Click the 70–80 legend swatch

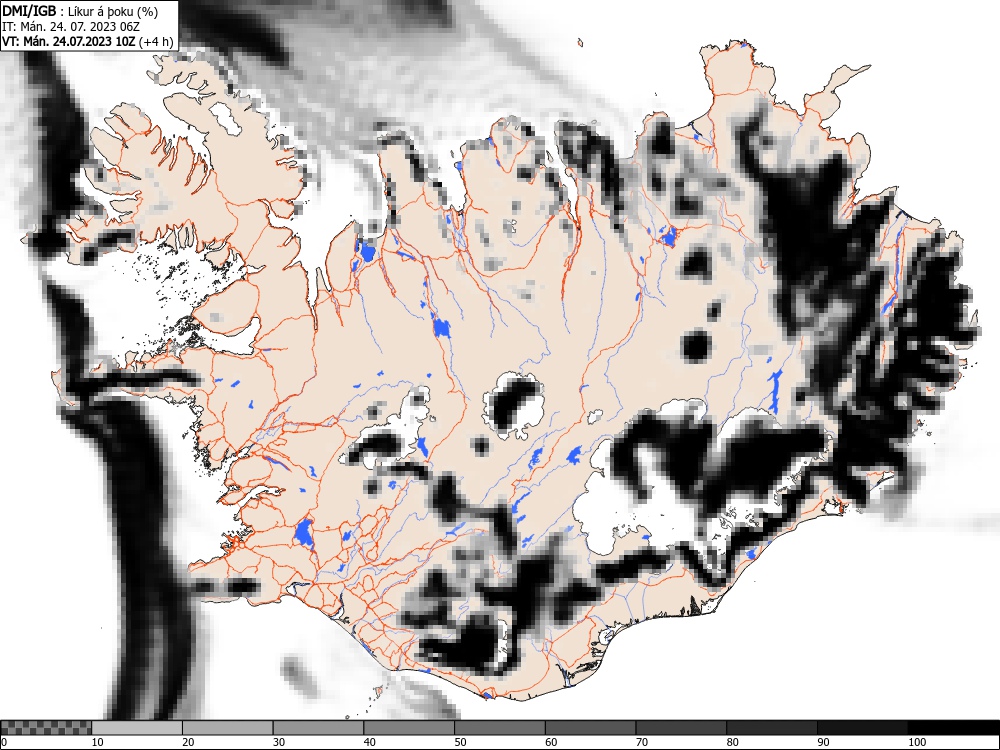[x=681, y=728]
